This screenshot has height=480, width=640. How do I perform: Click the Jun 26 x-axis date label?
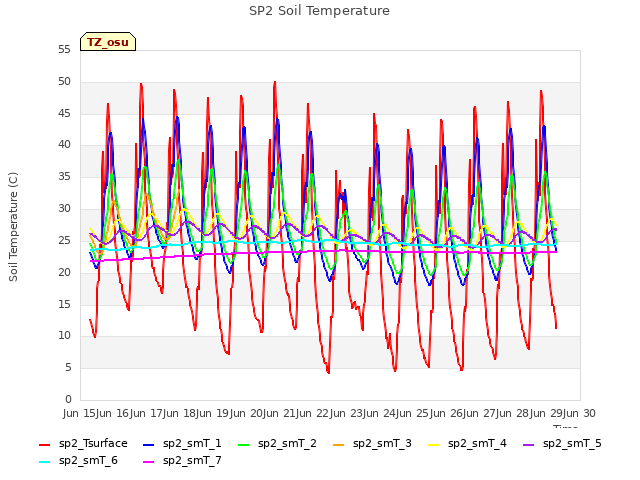pyautogui.click(x=446, y=413)
